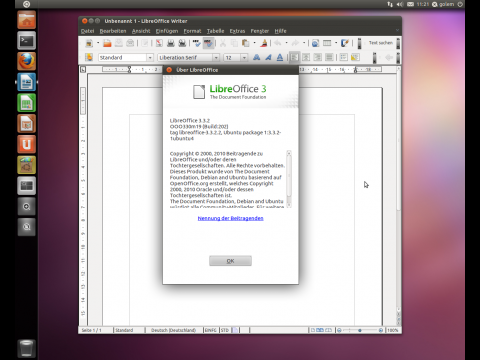Screen dimensions: 480x360
Task: Open the New document dropdown arrow
Action: [x=98, y=43]
